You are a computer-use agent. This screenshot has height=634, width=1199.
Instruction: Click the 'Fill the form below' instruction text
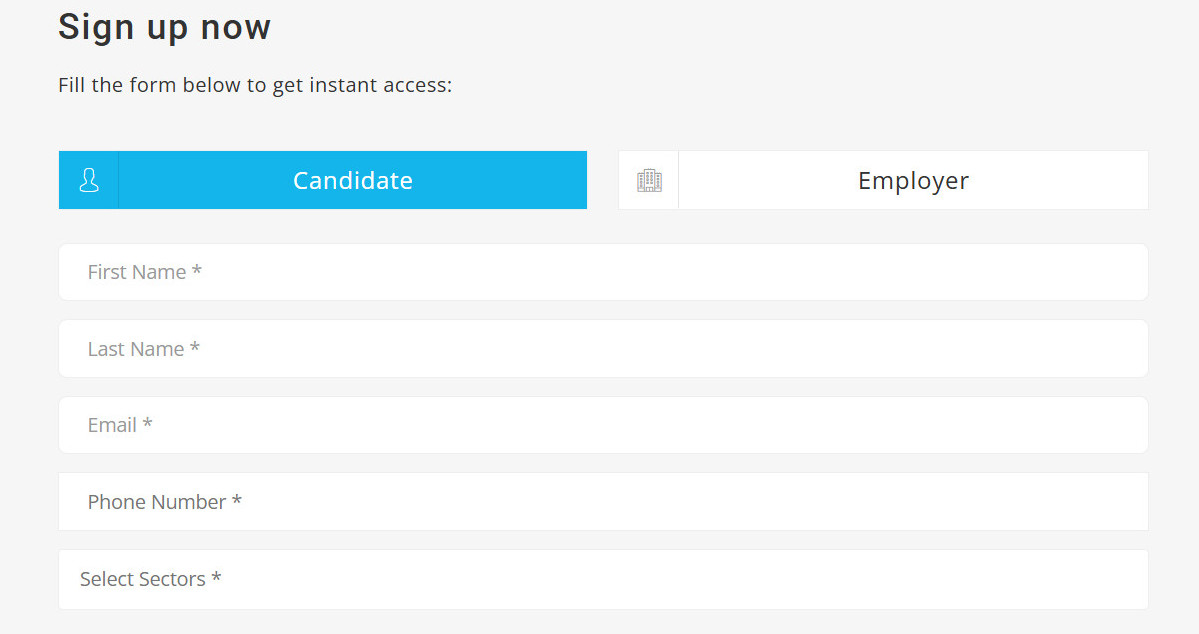(255, 85)
